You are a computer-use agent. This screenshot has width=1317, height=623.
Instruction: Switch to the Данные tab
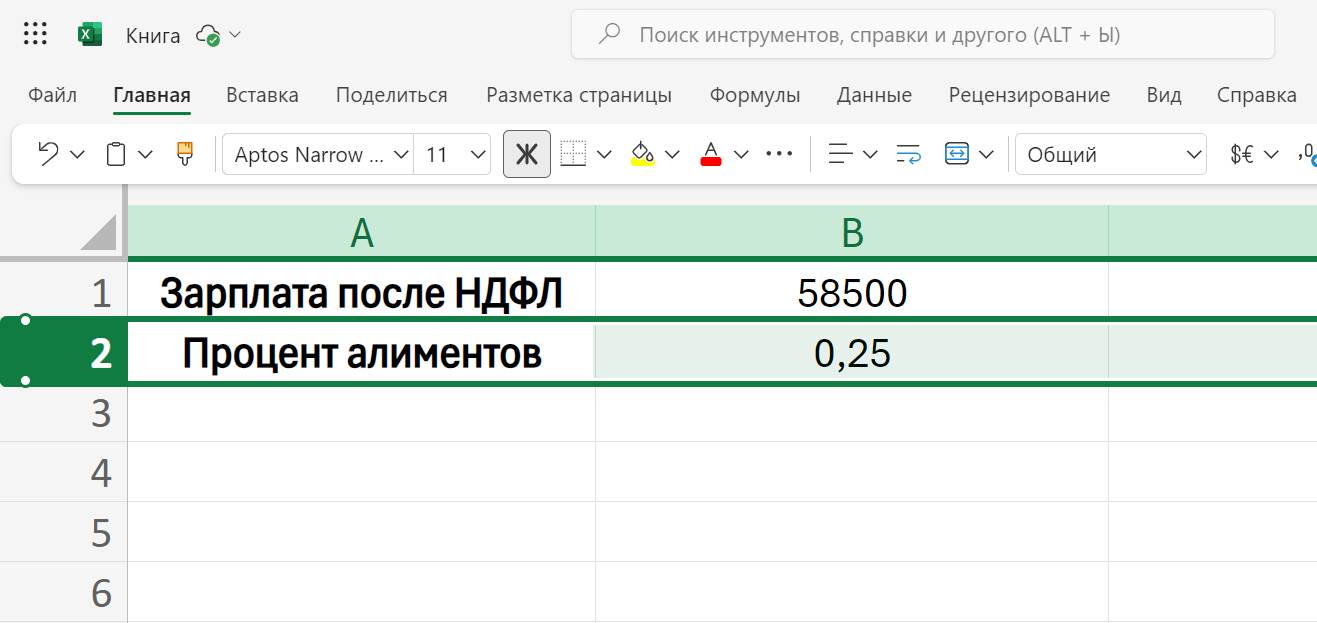(x=874, y=95)
